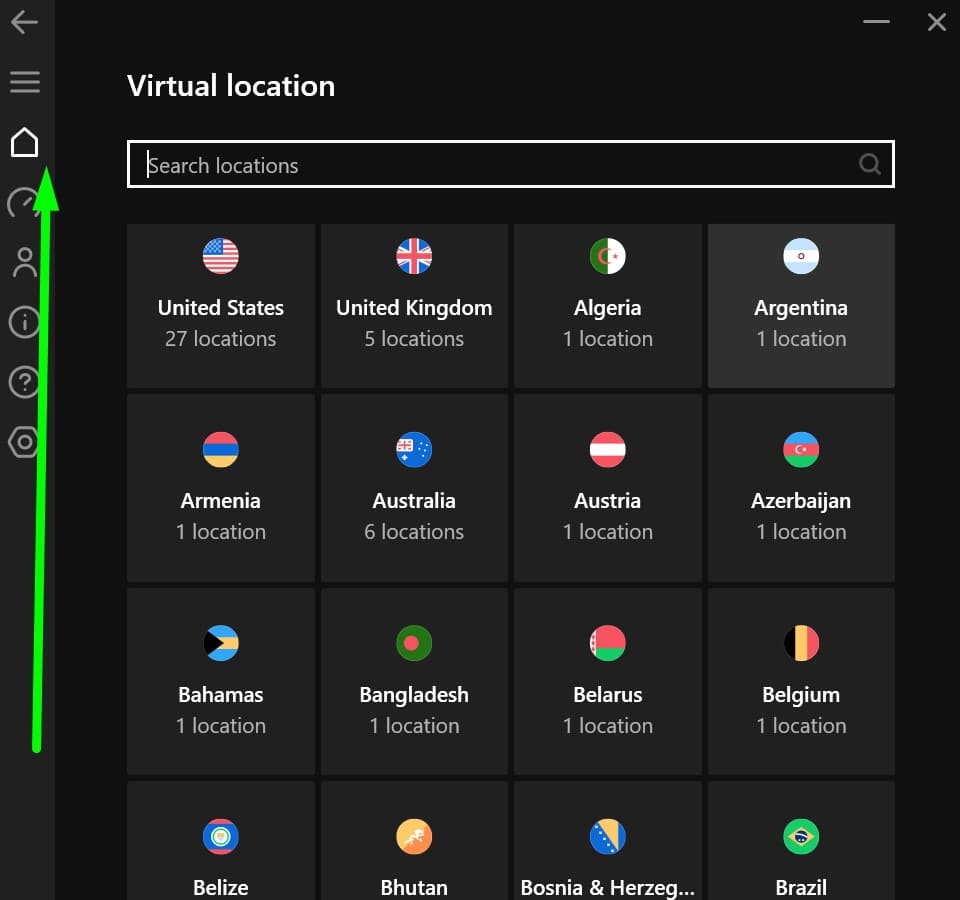960x900 pixels.
Task: Click the '6 locations' text
Action: coord(414,532)
